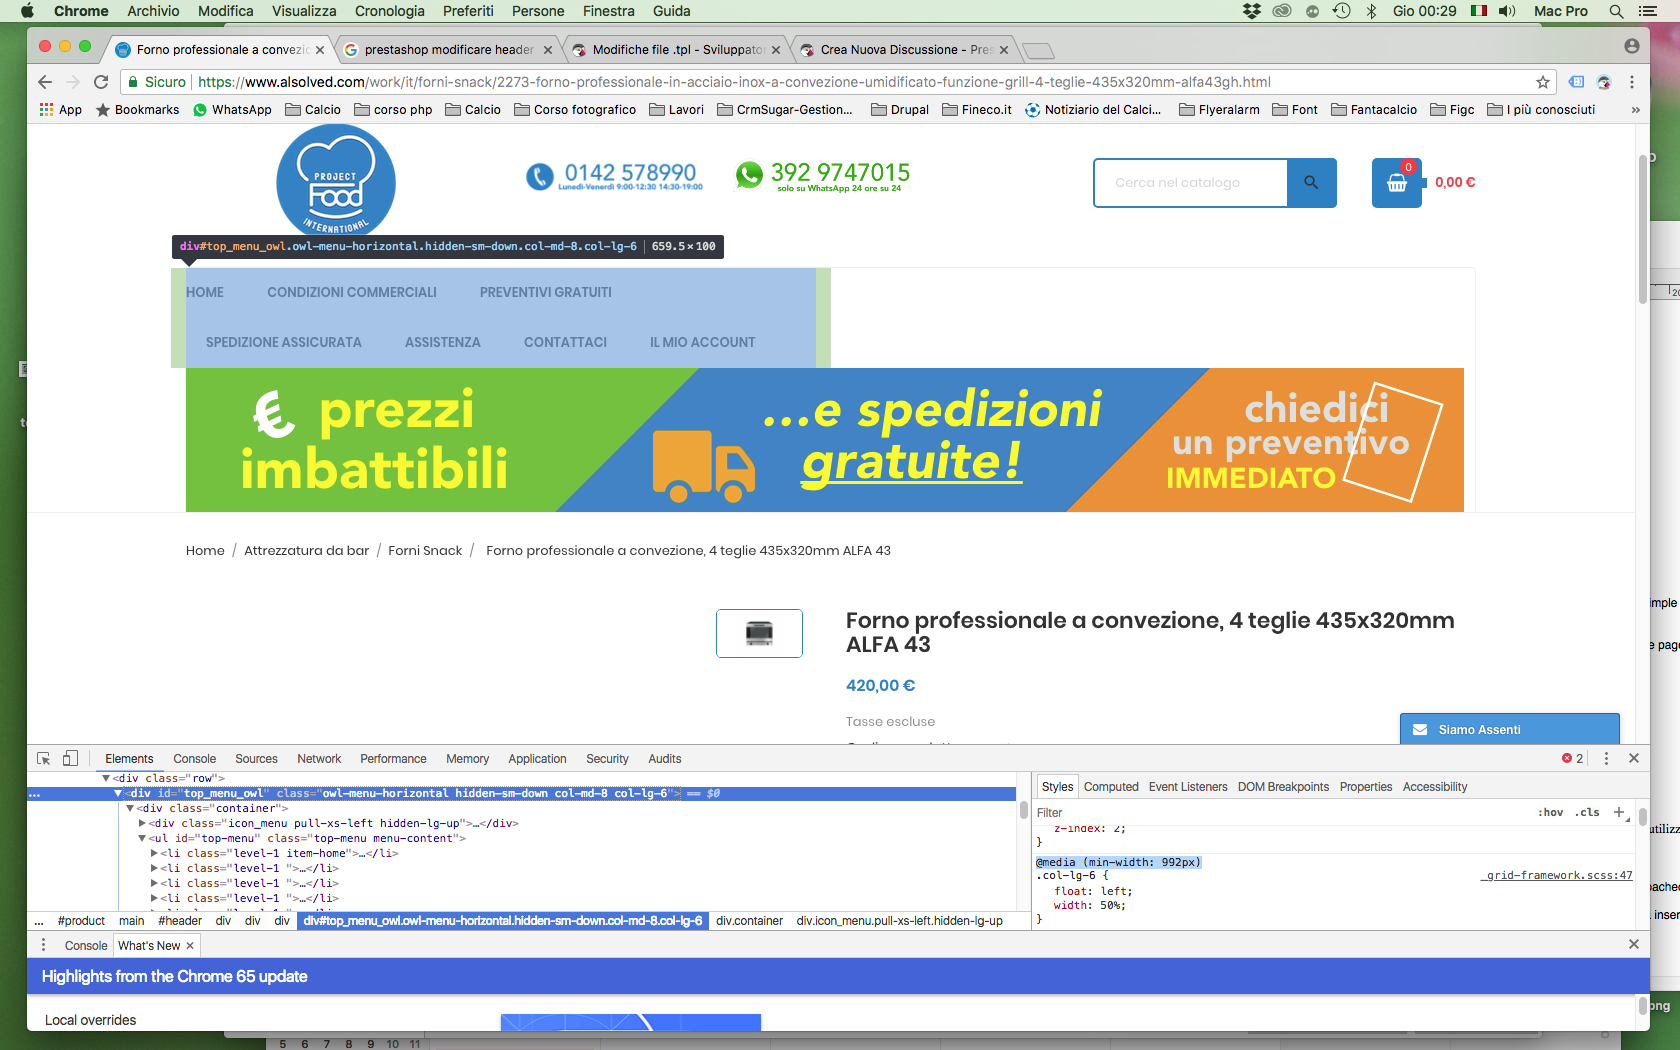
Task: Open Spotlight search in the menu bar
Action: coord(1616,11)
